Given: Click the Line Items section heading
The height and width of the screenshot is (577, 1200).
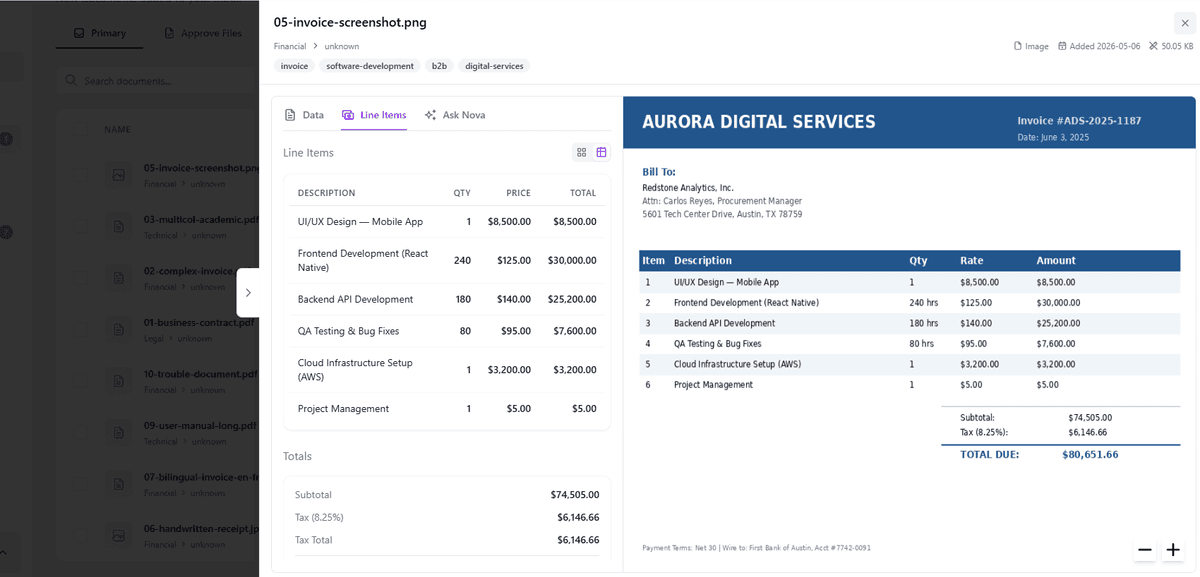Looking at the screenshot, I should 308,153.
